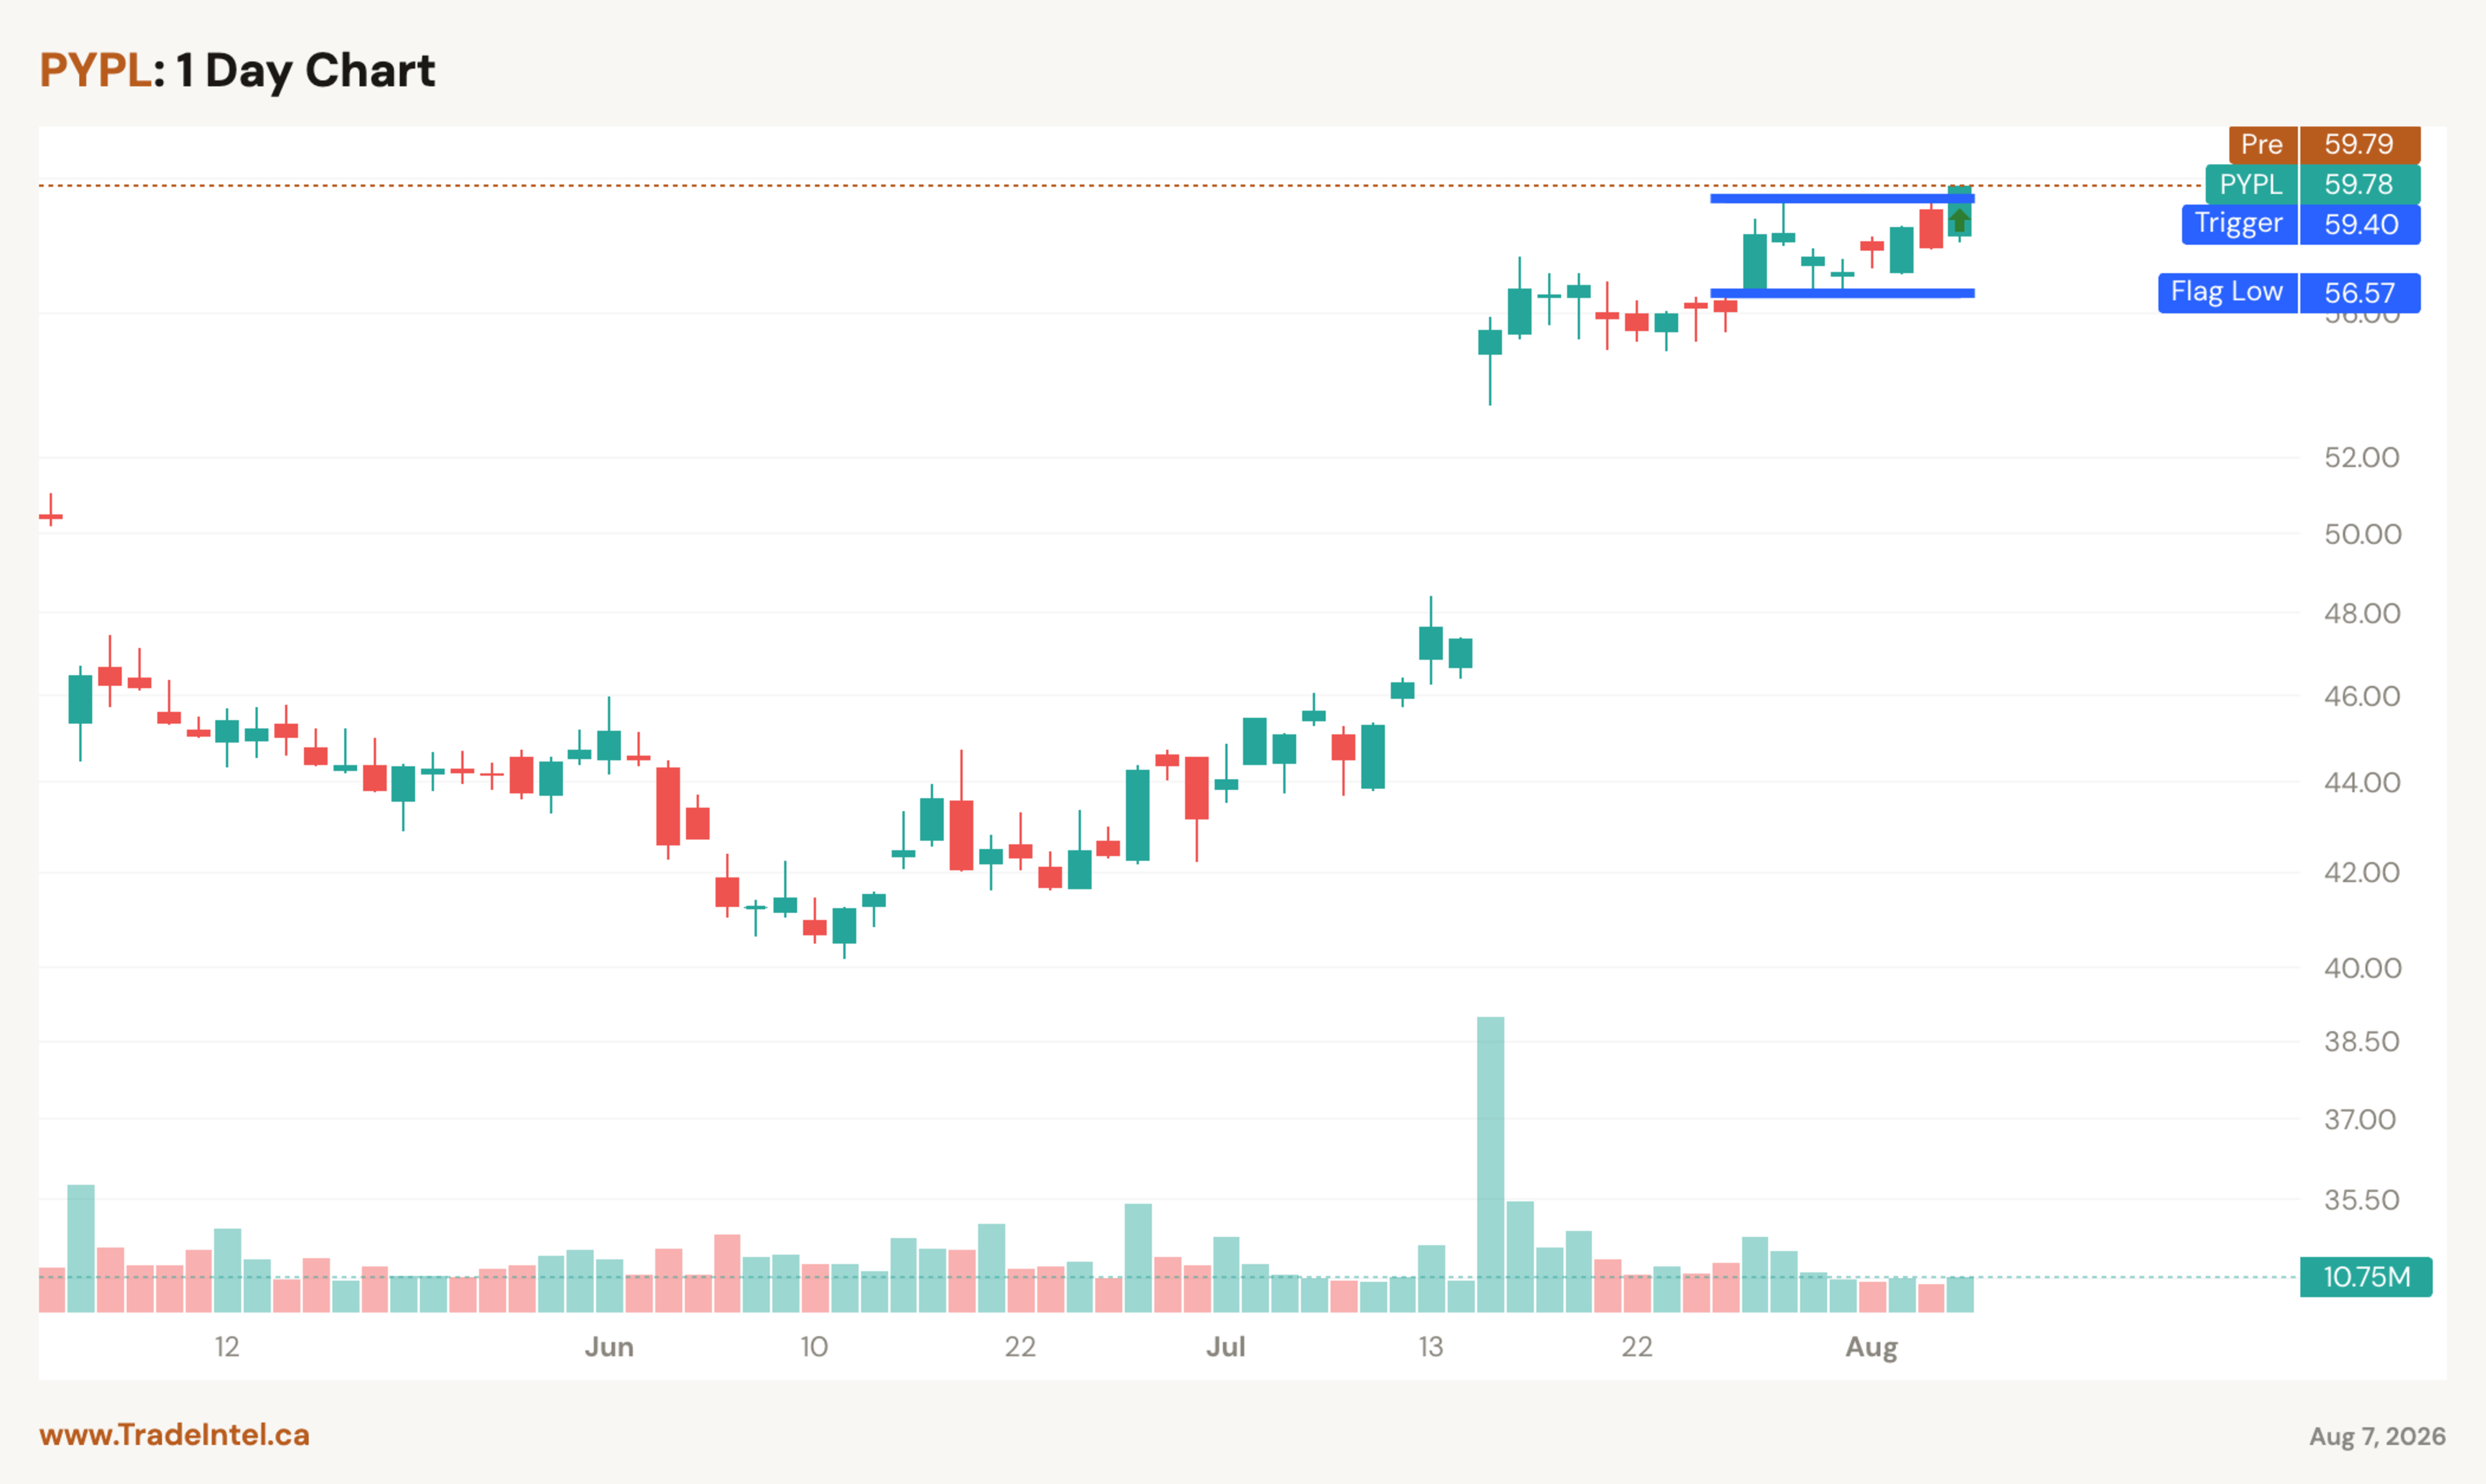This screenshot has height=1484, width=2486.
Task: Click the Jun date axis label
Action: 609,1347
